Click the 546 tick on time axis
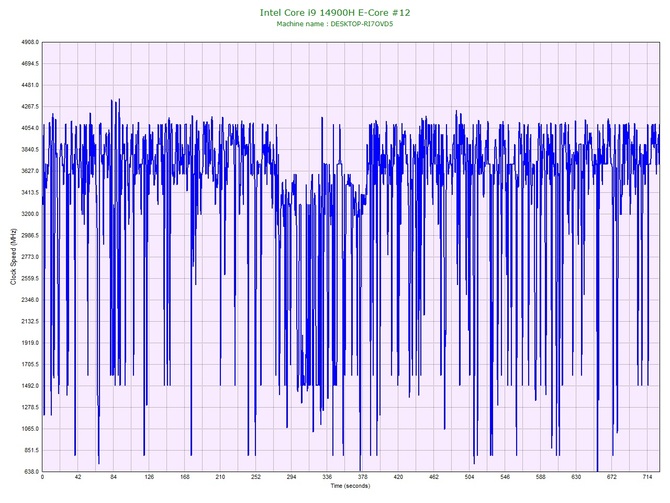670x503 pixels. [505, 477]
